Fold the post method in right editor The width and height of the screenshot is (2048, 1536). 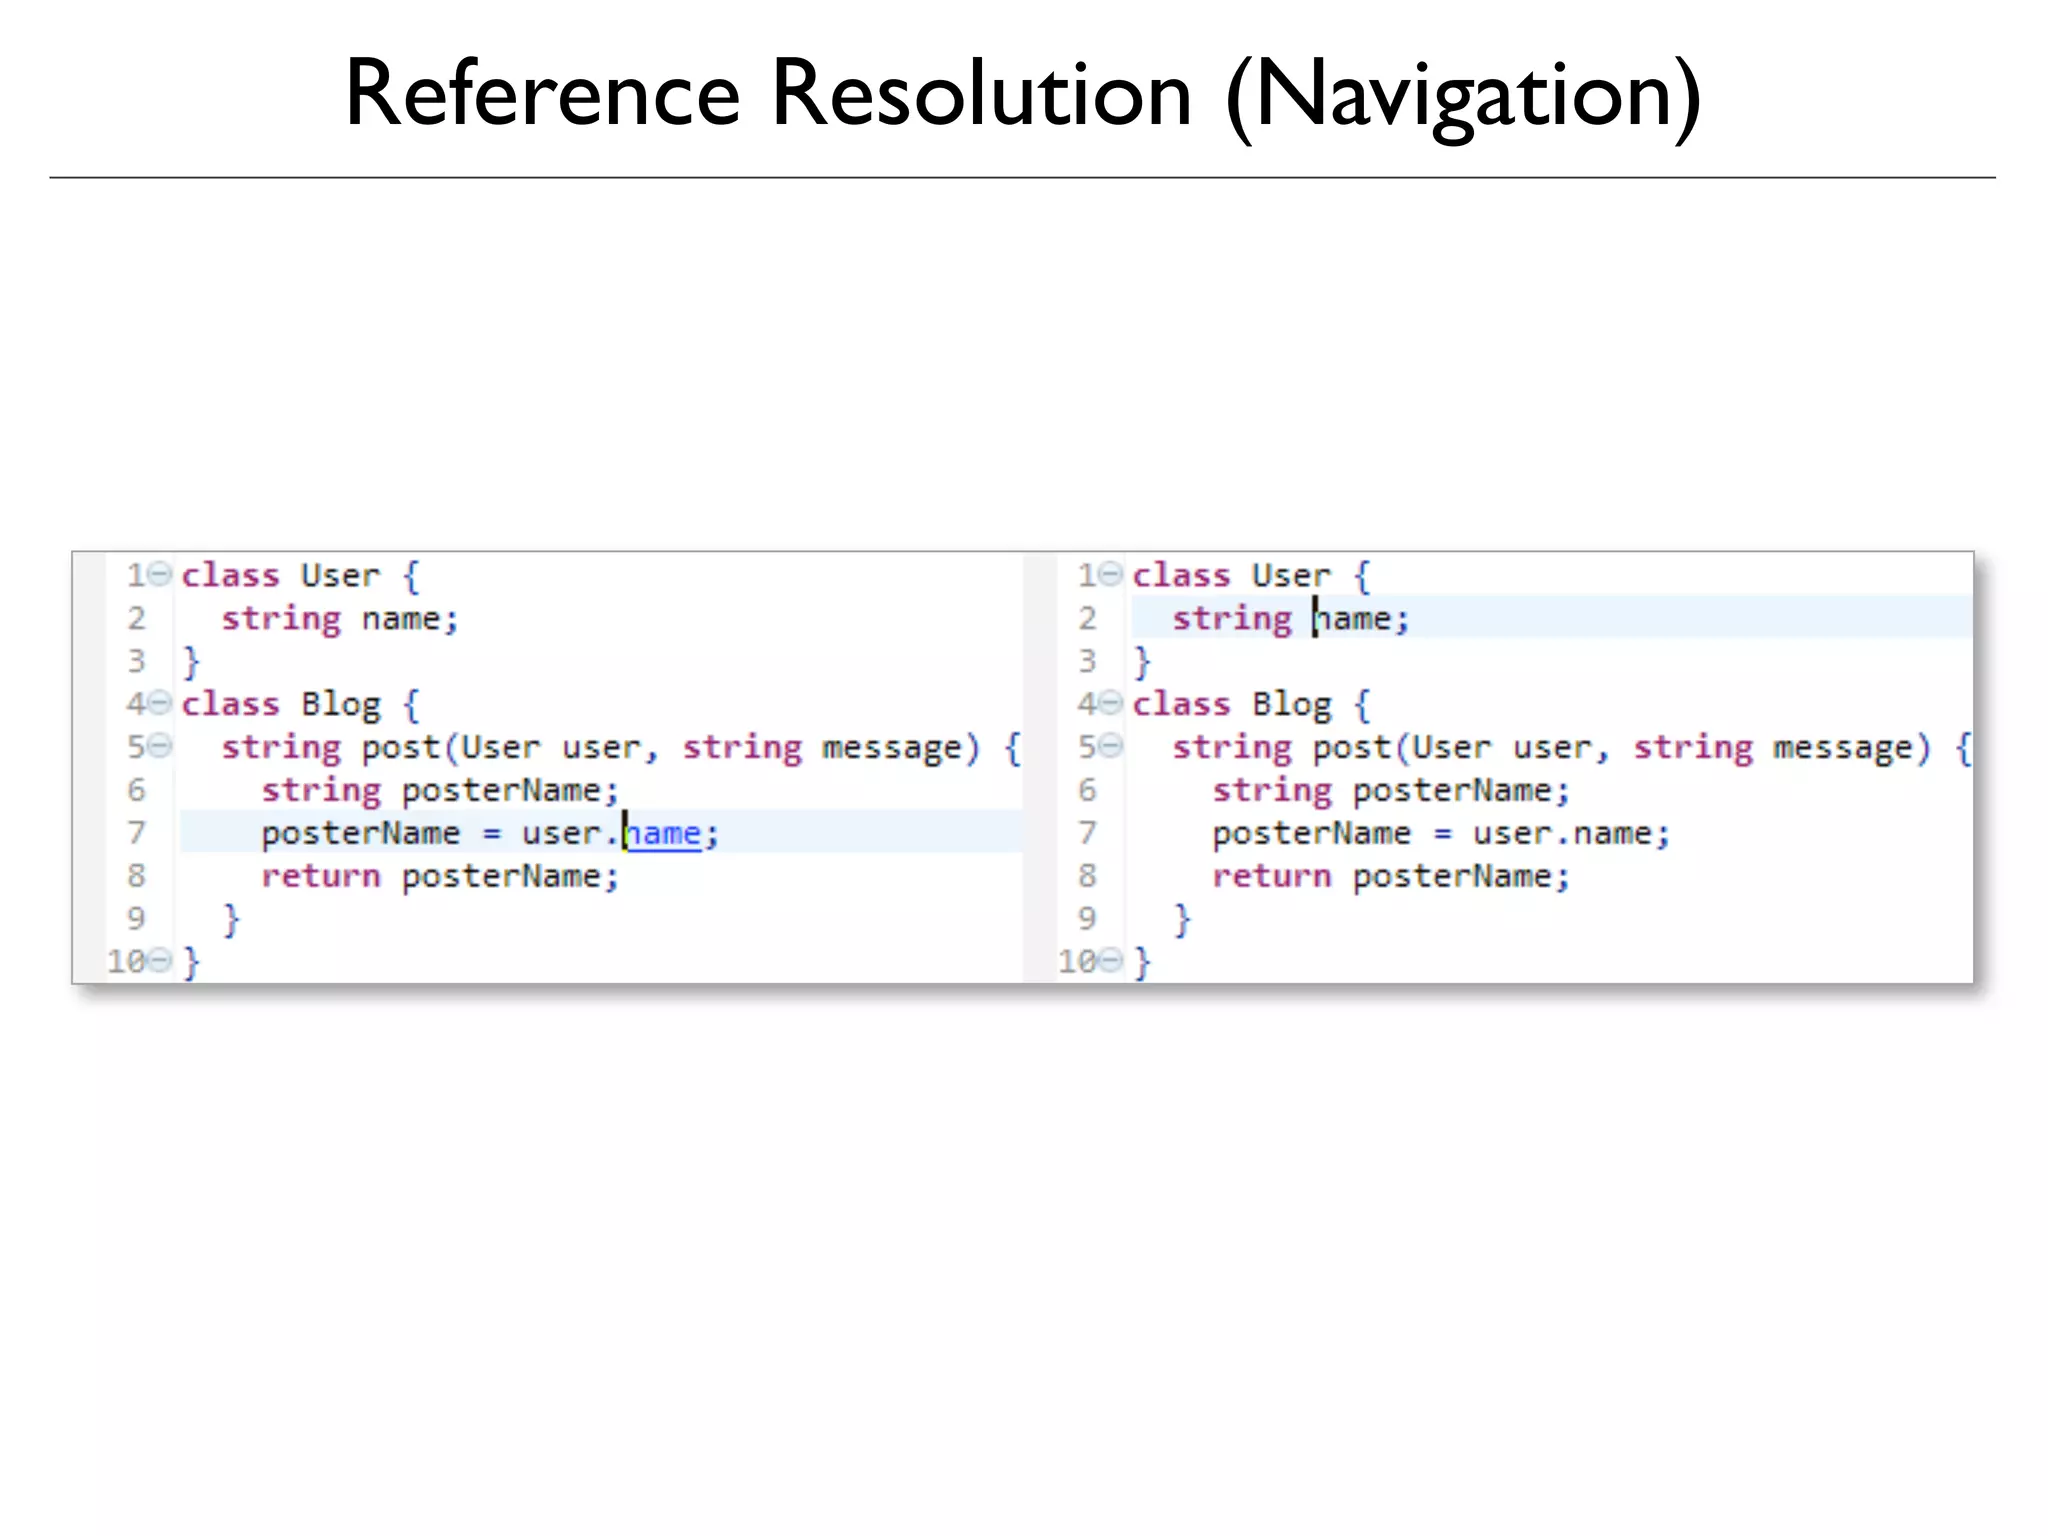(x=1111, y=746)
